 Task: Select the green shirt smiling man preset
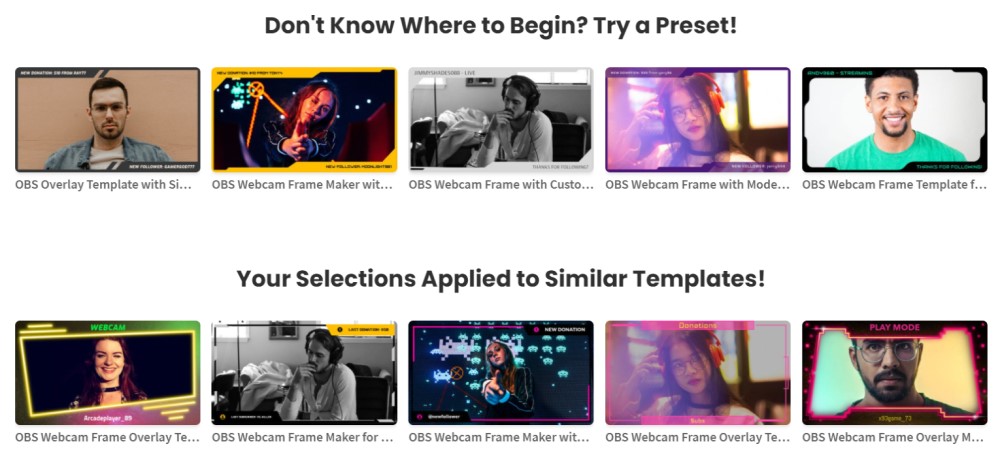click(x=894, y=120)
